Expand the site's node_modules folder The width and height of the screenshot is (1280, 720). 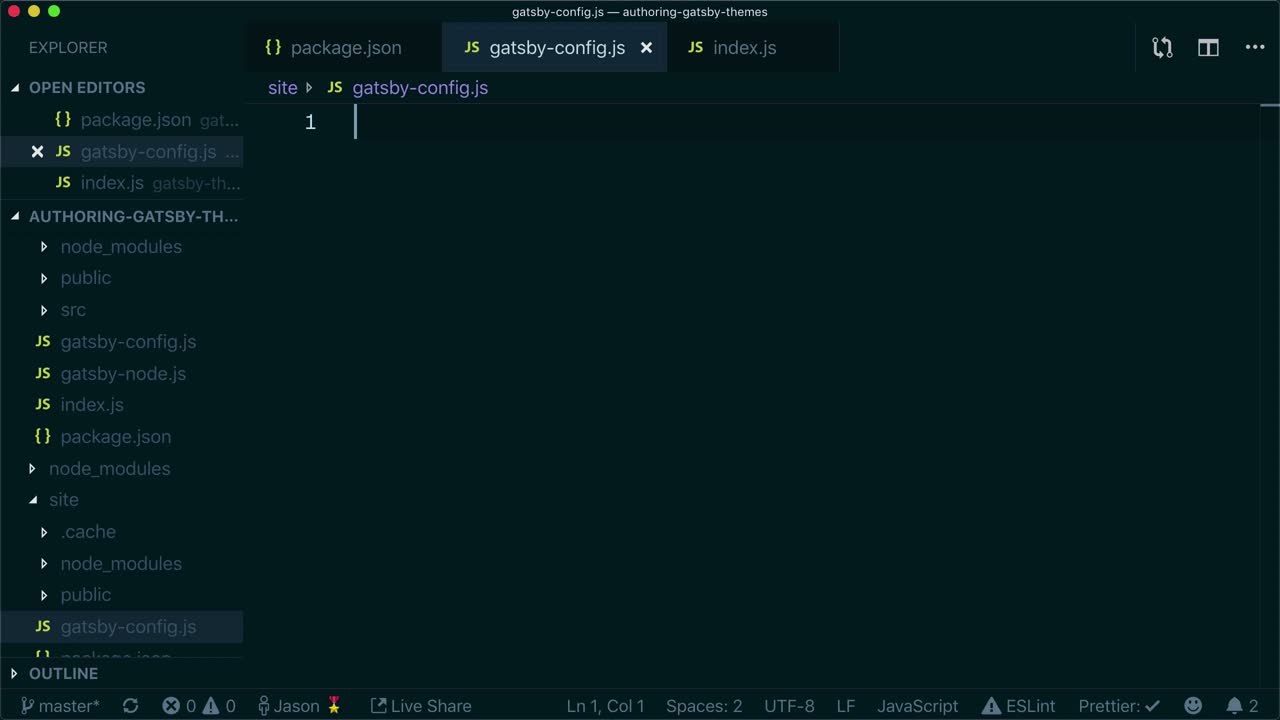click(121, 563)
